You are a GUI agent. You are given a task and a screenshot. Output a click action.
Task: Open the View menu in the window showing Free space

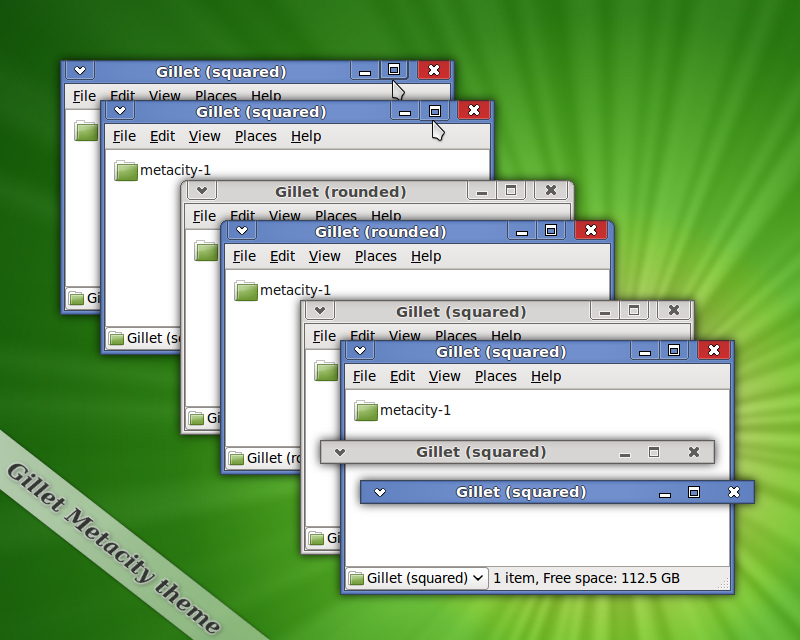(x=444, y=376)
